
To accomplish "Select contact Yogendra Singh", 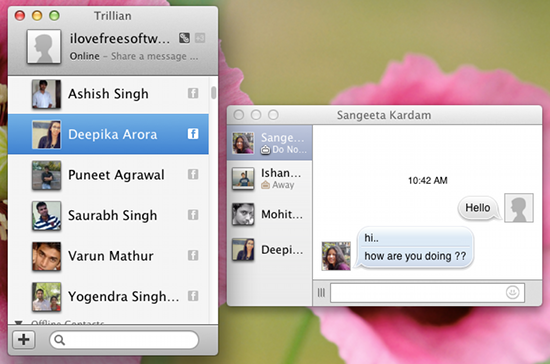I will (108, 296).
